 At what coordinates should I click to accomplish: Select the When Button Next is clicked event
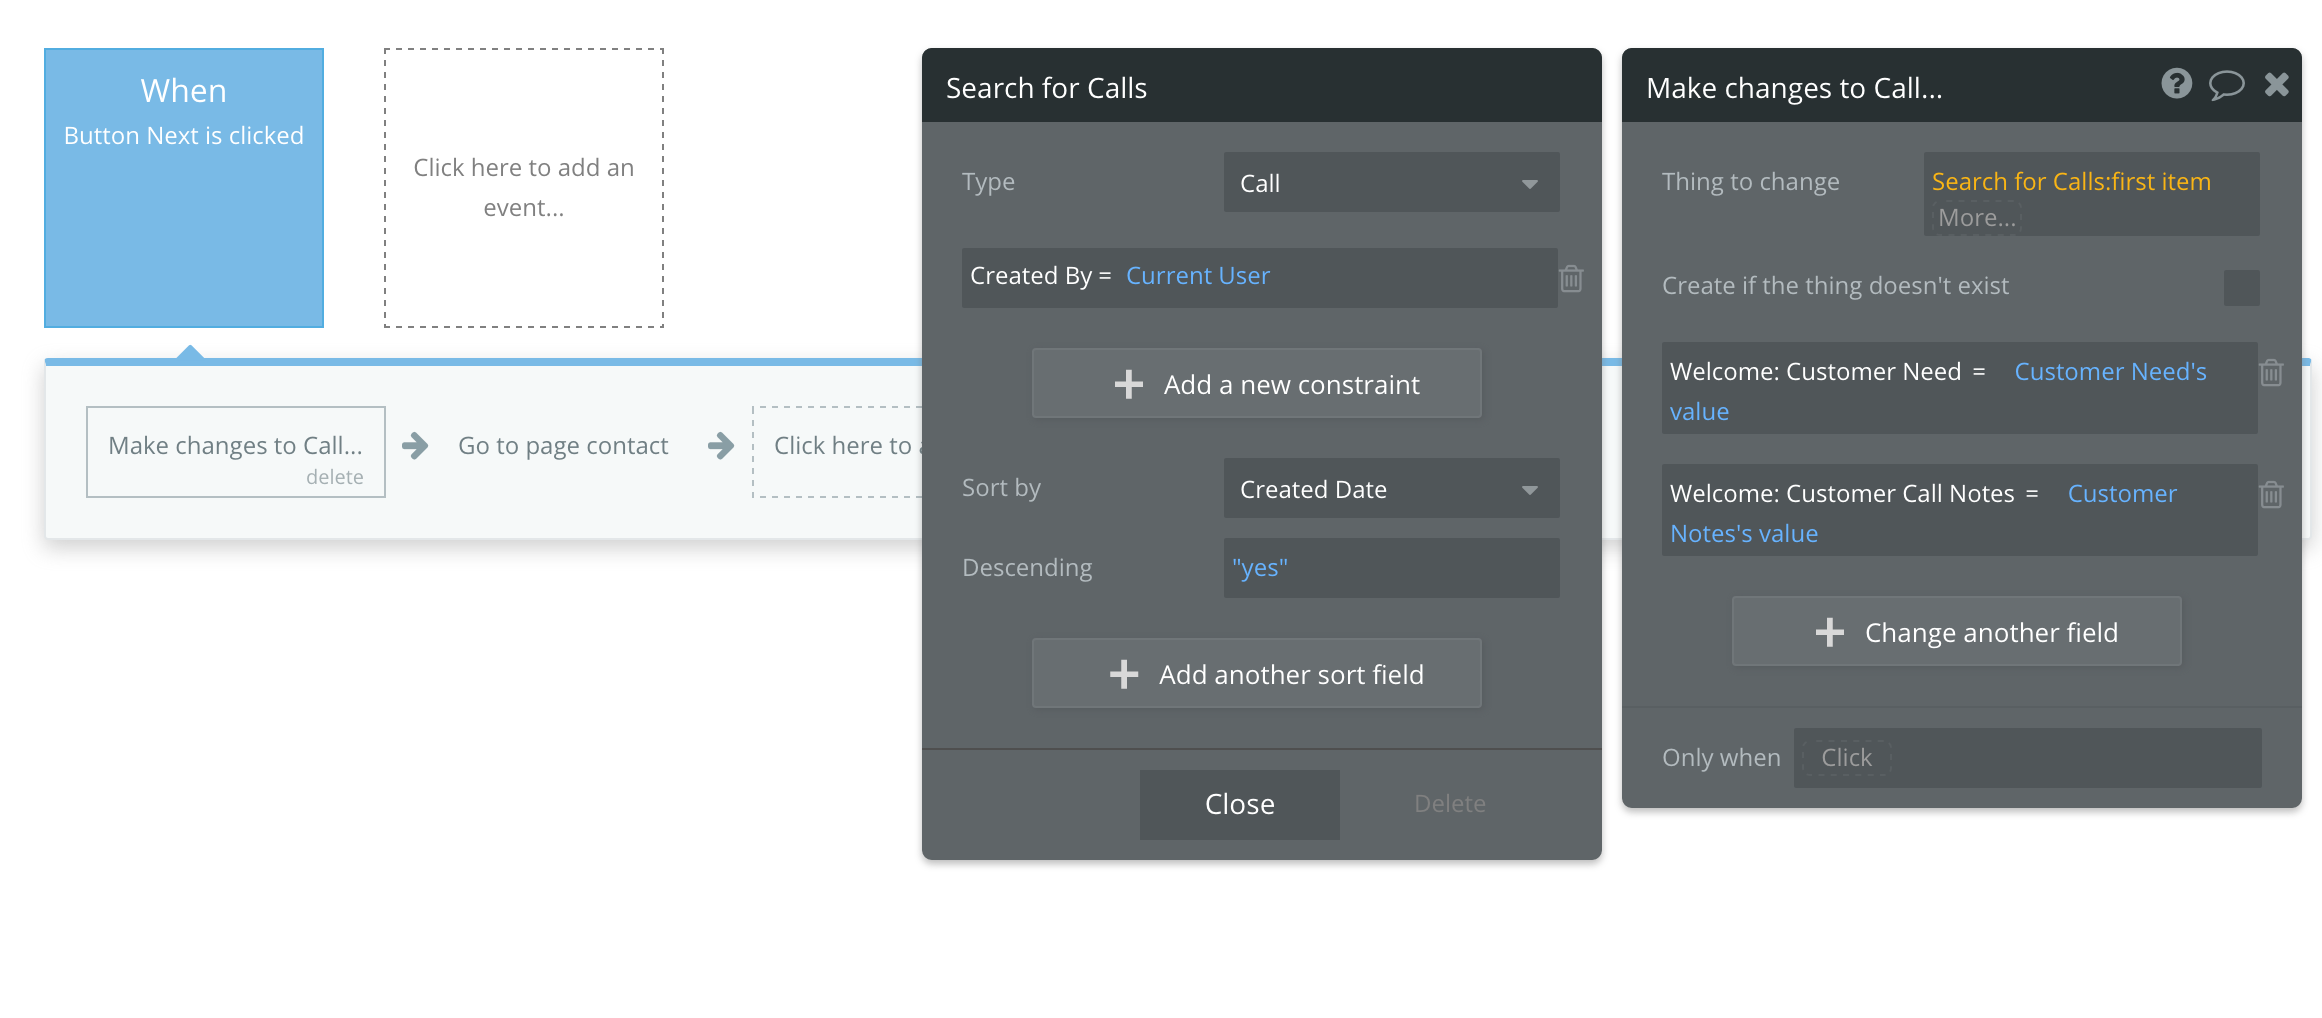(184, 188)
